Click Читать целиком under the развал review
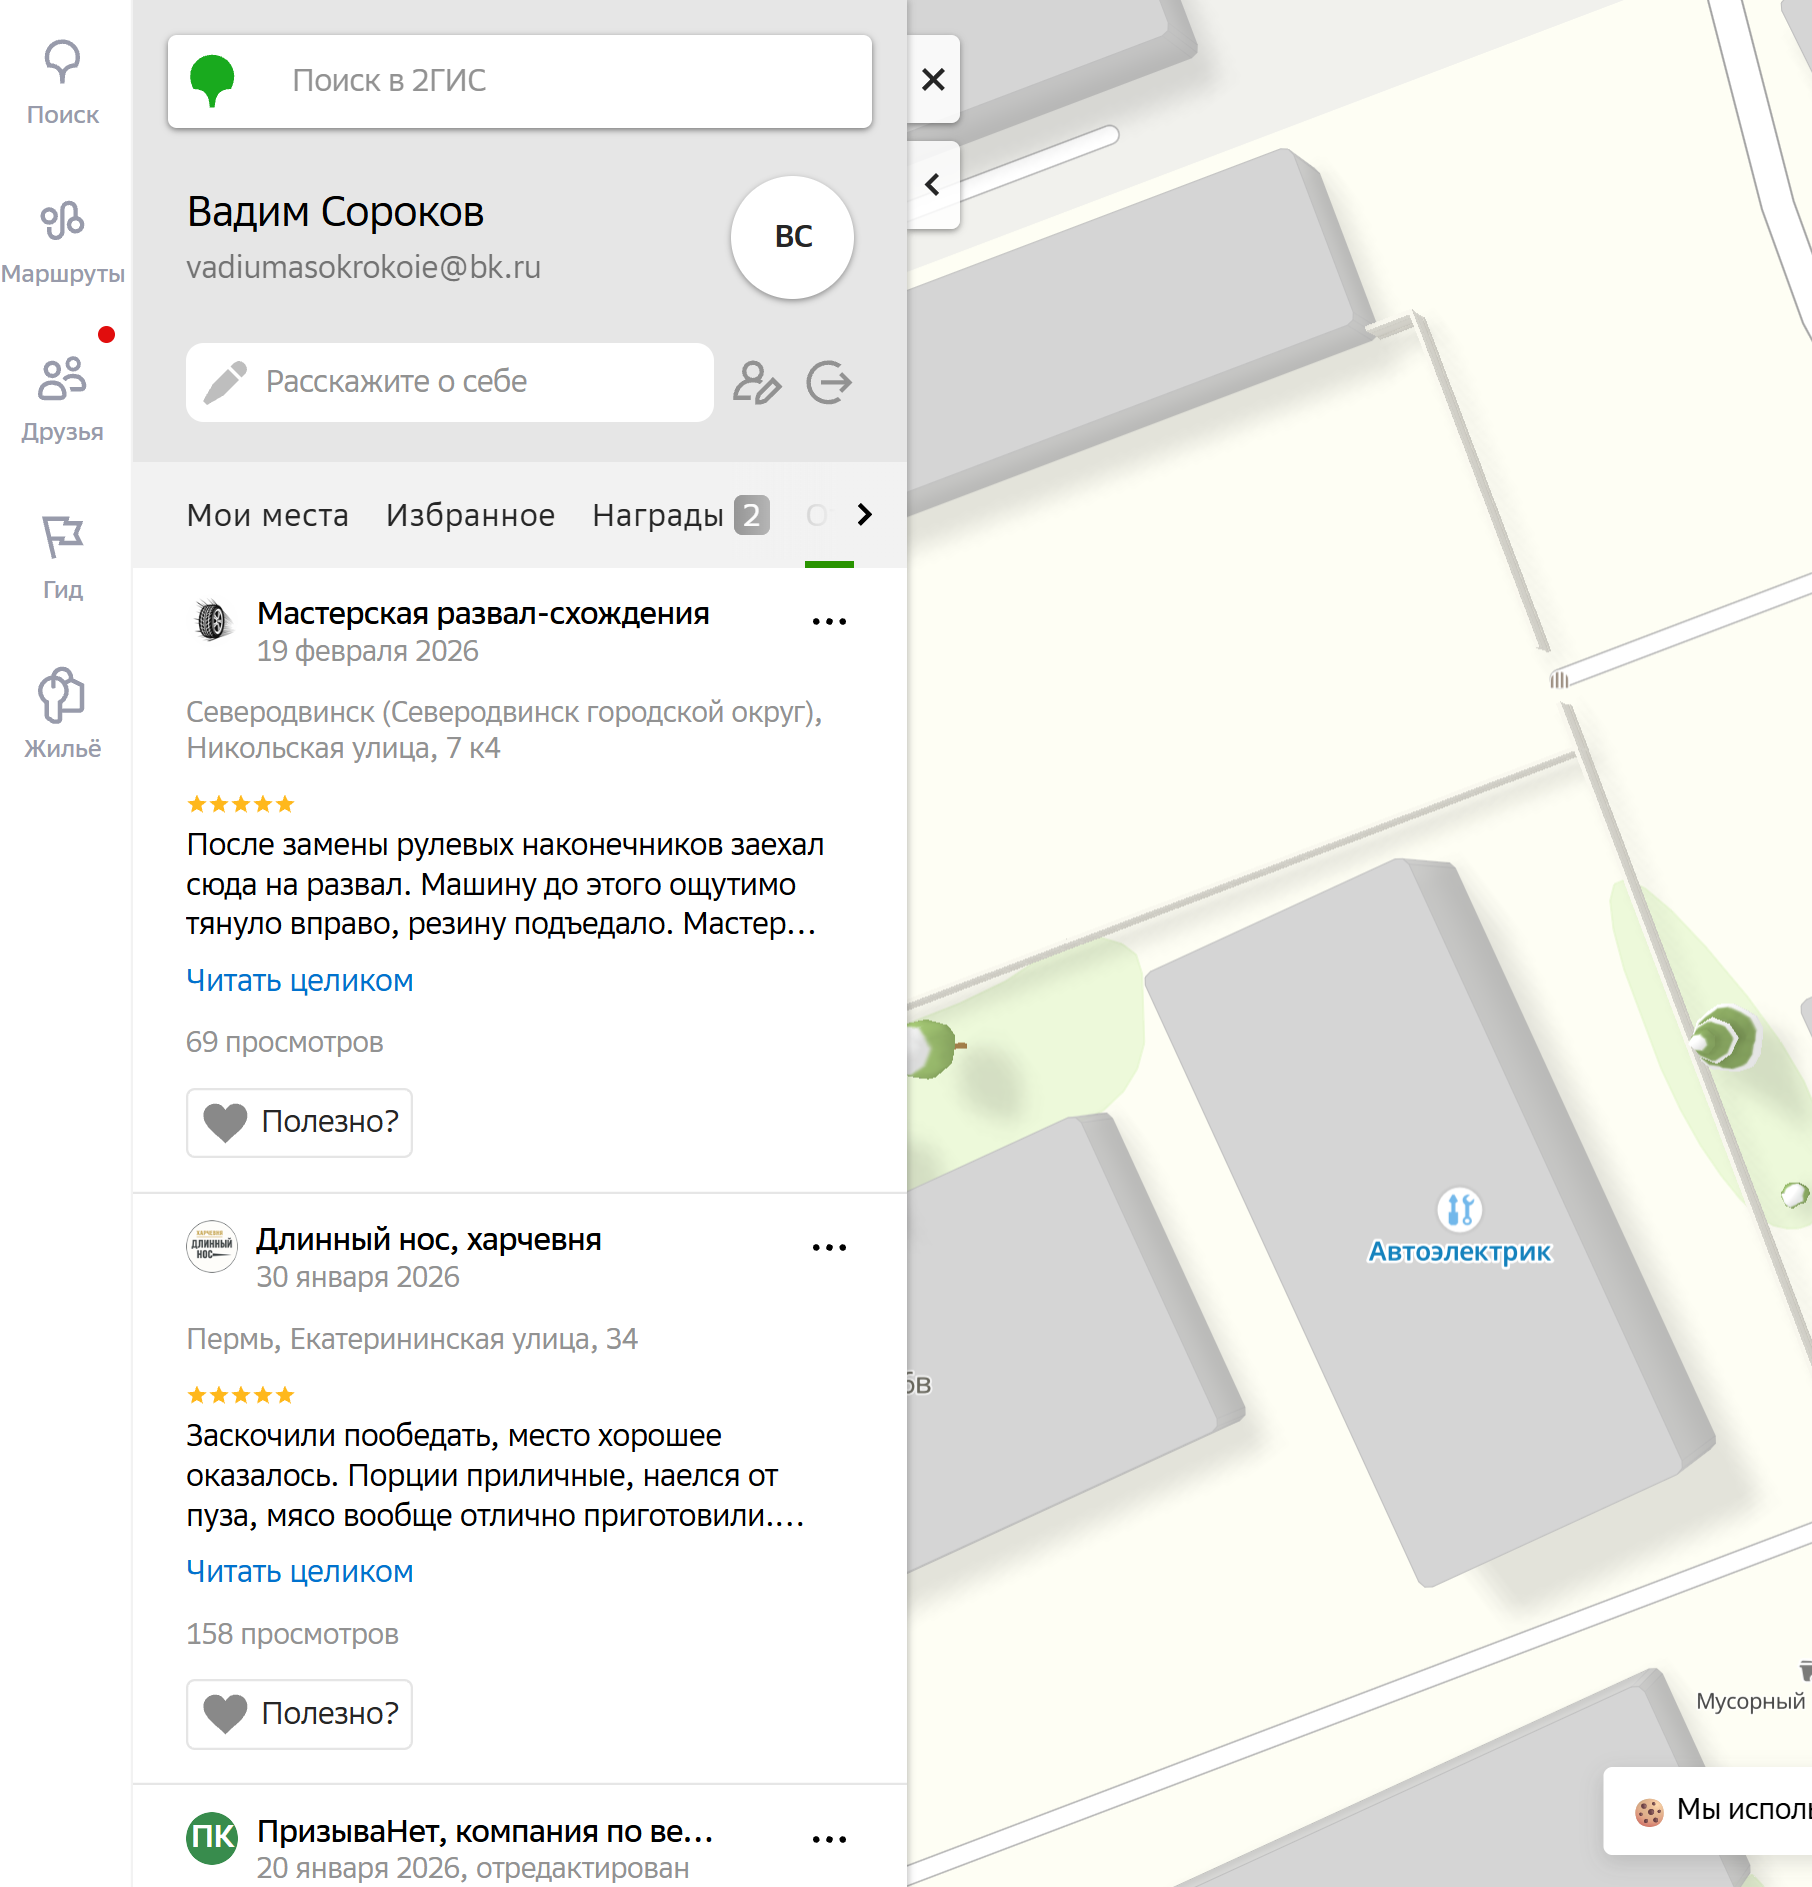The width and height of the screenshot is (1812, 1887). (299, 980)
